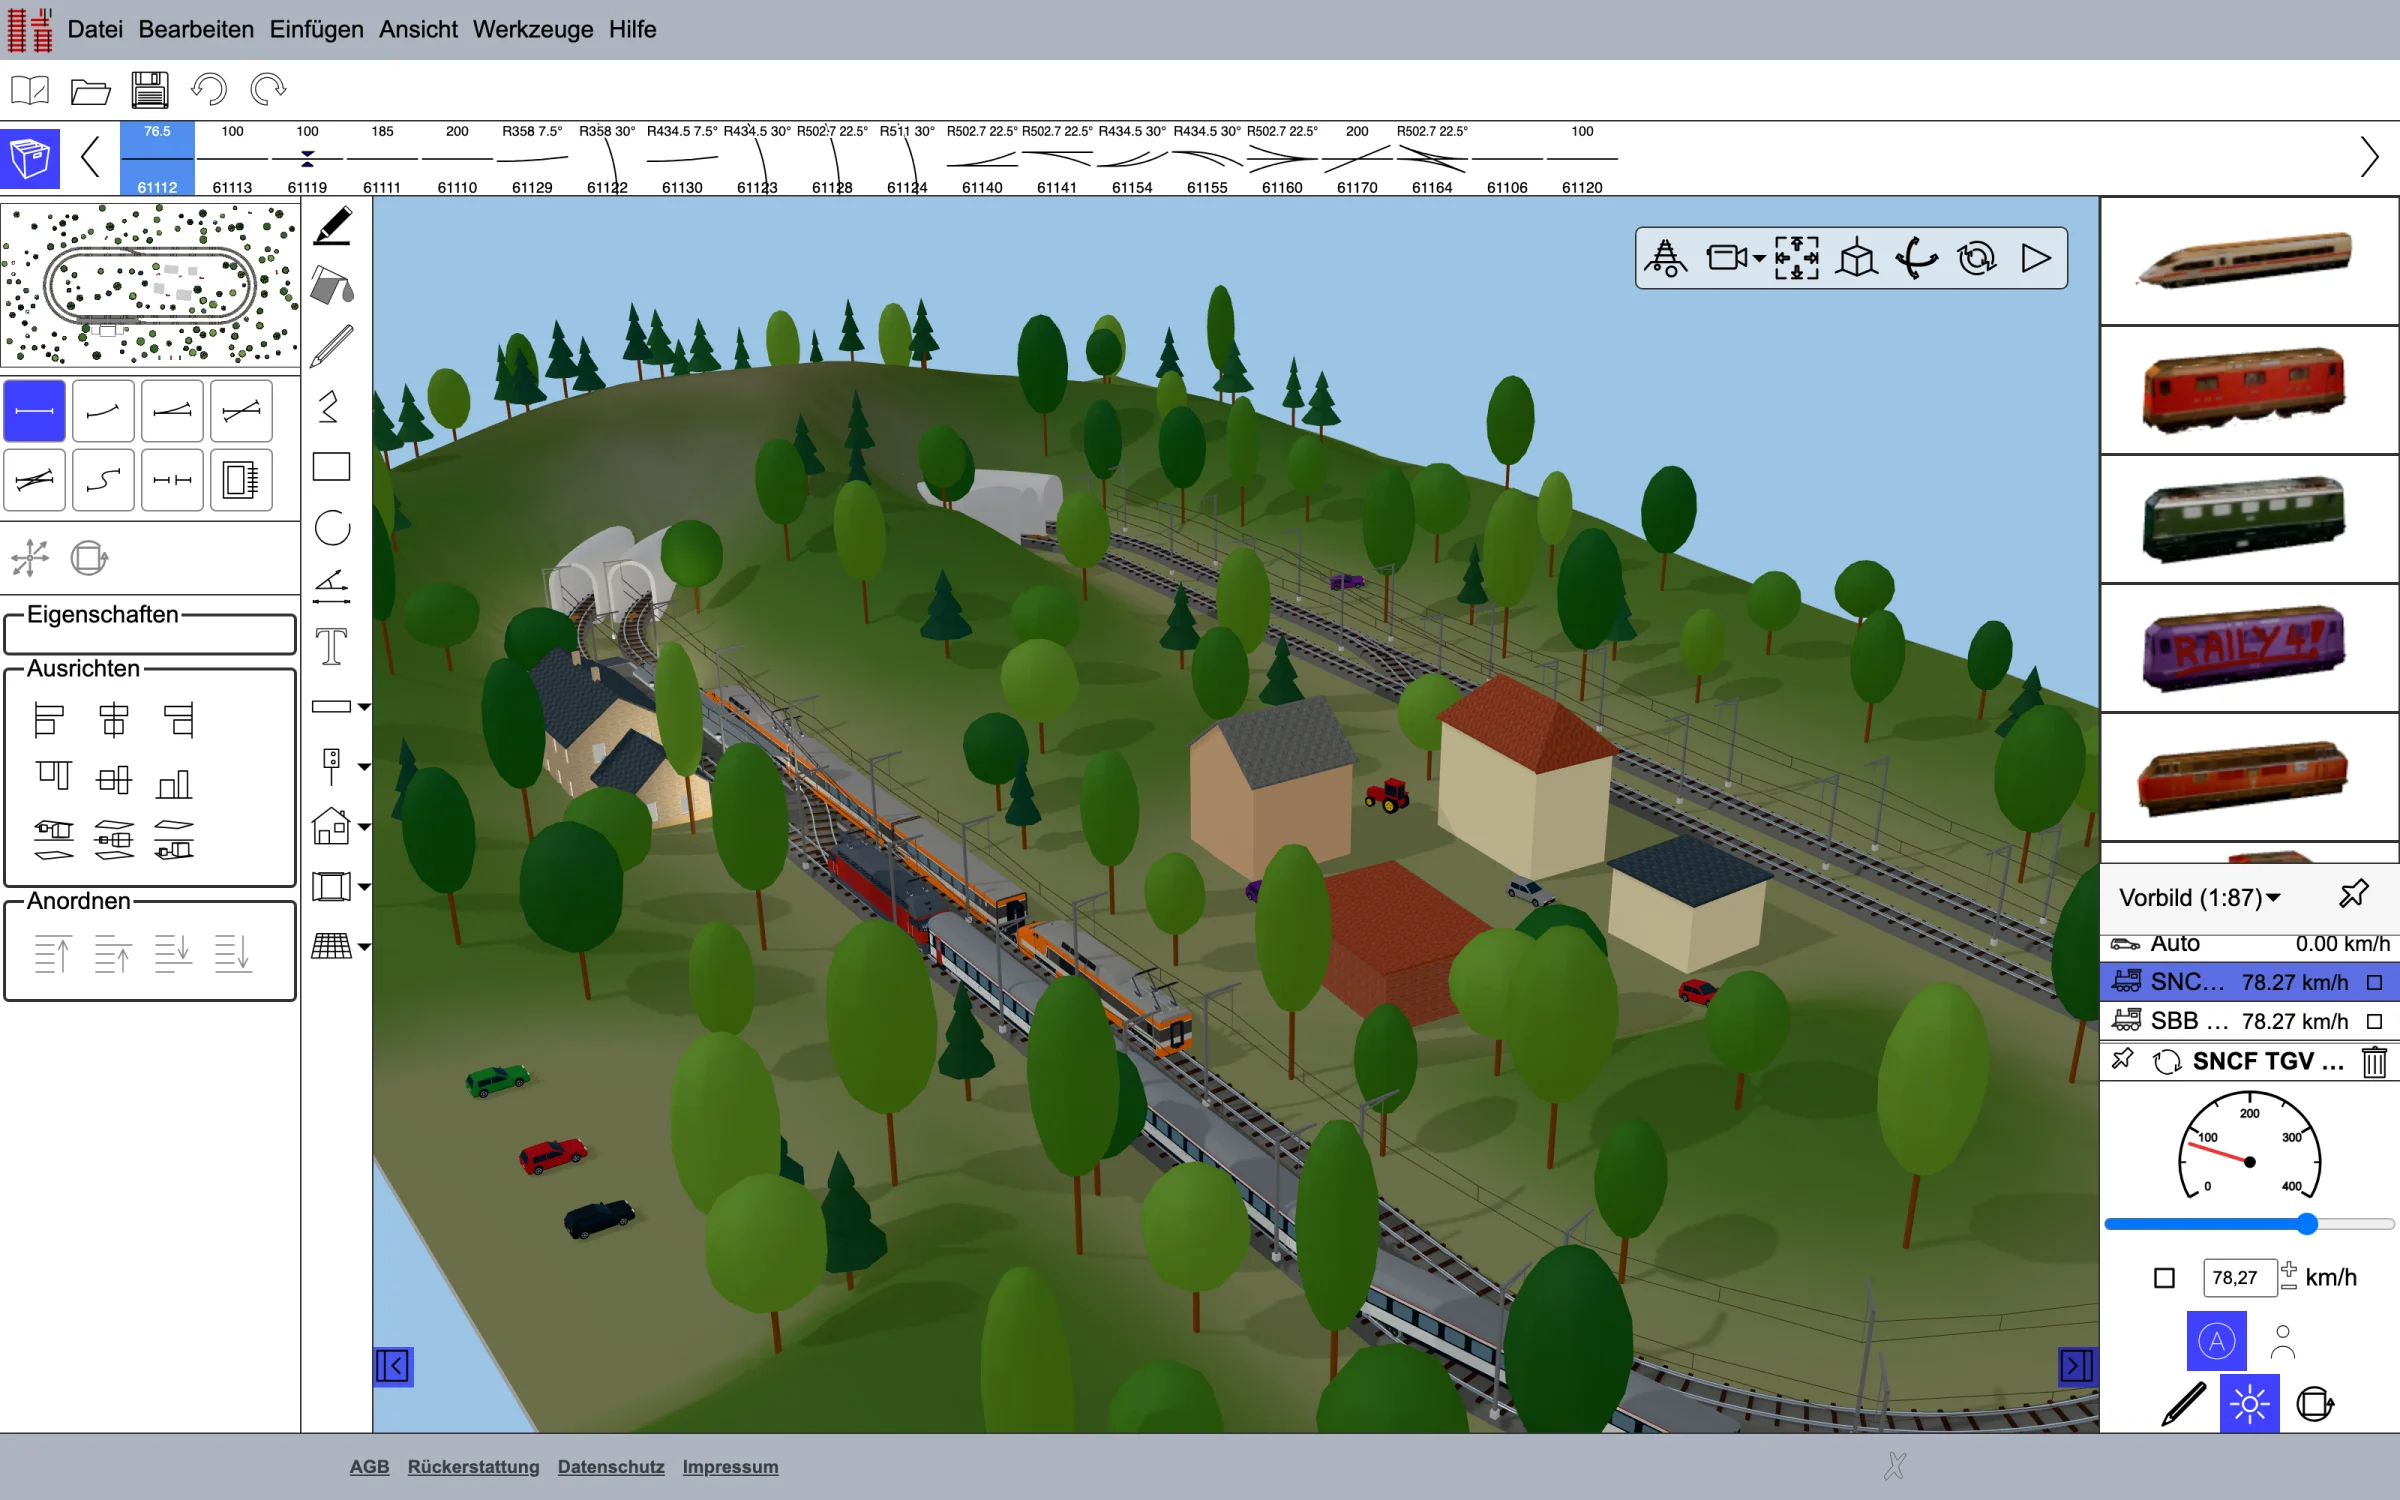
Task: Open the Vorbild (1:87) scale dropdown
Action: 2200,897
